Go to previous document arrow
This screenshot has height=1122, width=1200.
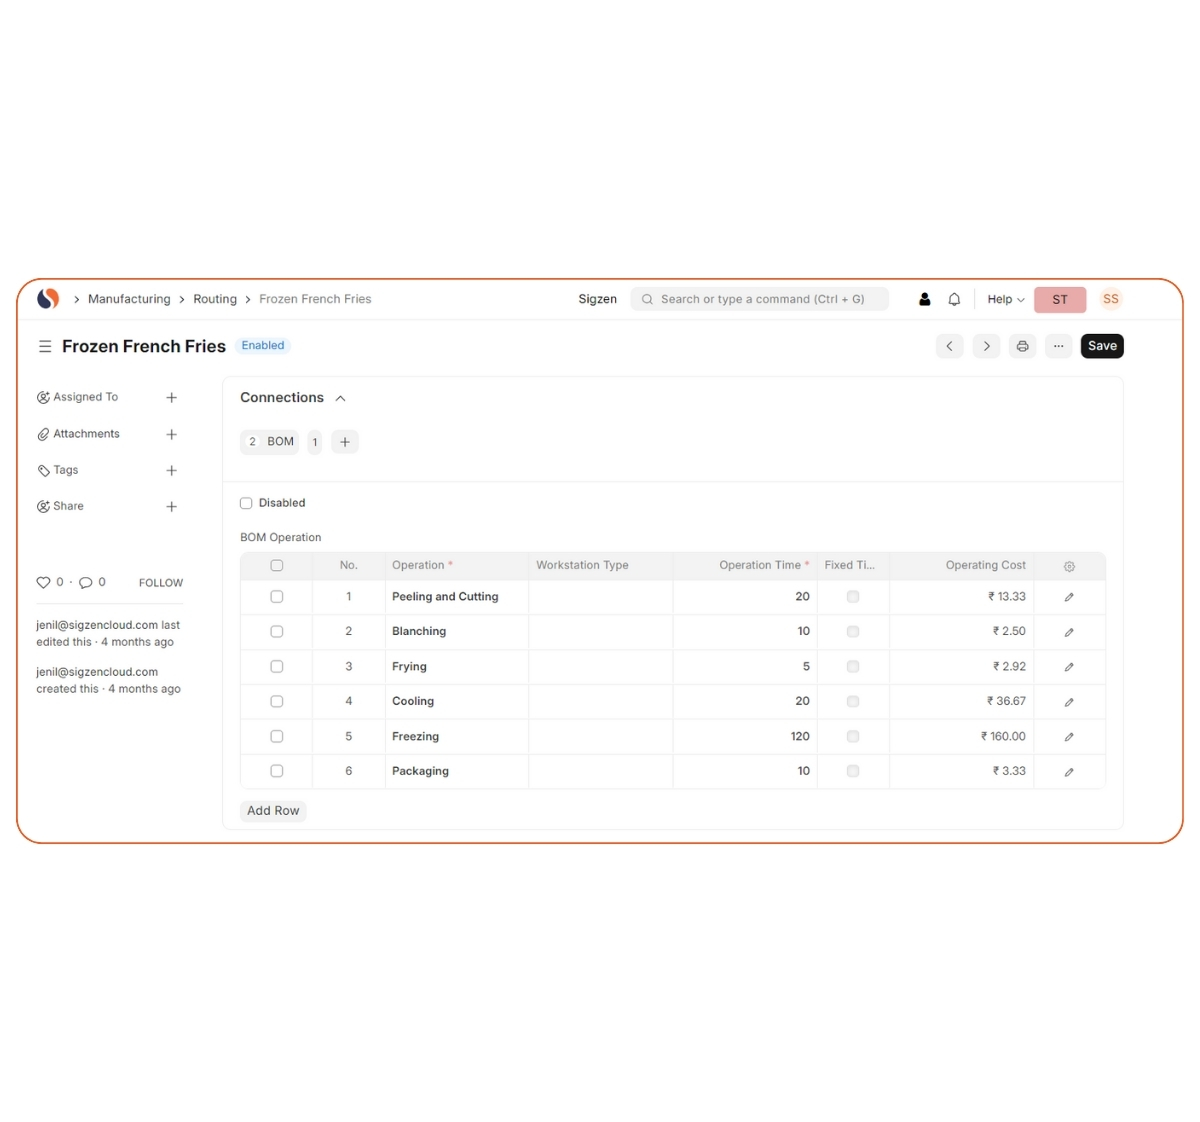click(x=949, y=346)
